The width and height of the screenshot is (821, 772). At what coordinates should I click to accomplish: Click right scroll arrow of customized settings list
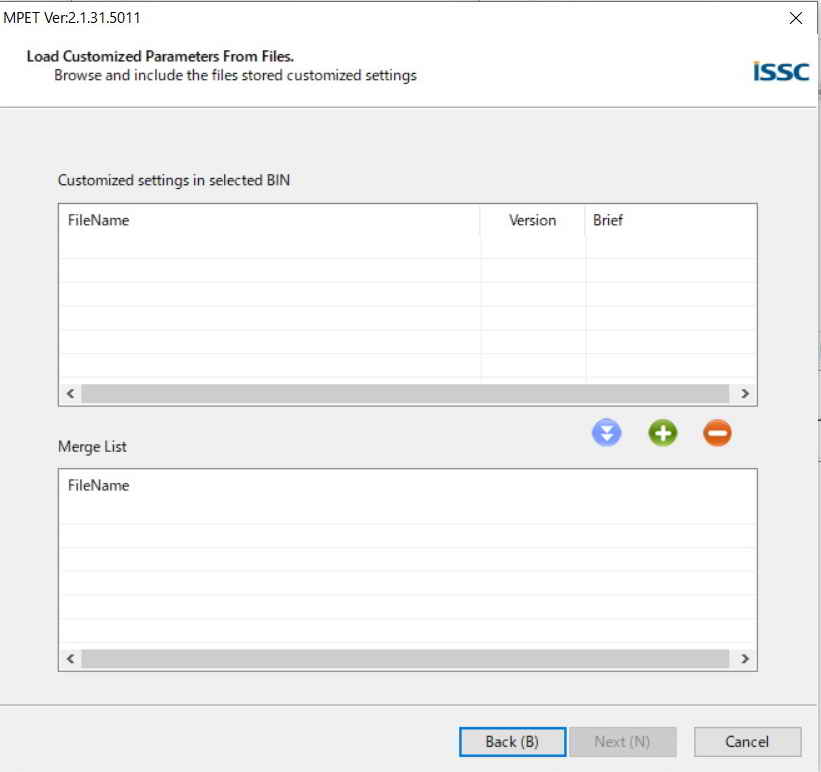(745, 393)
